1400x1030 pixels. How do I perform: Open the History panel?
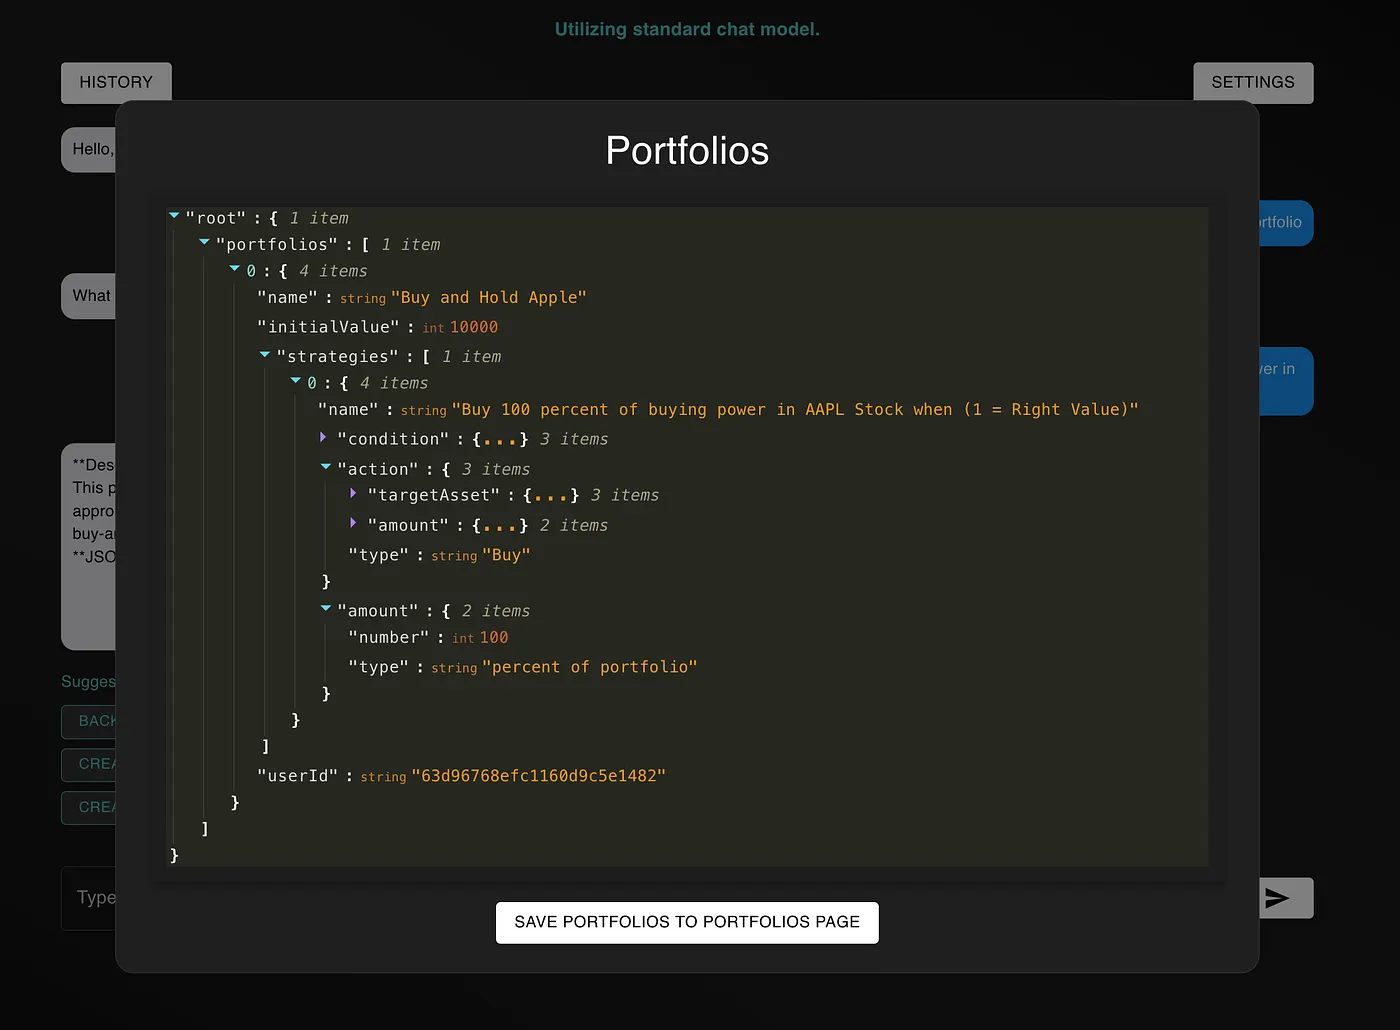(x=116, y=82)
